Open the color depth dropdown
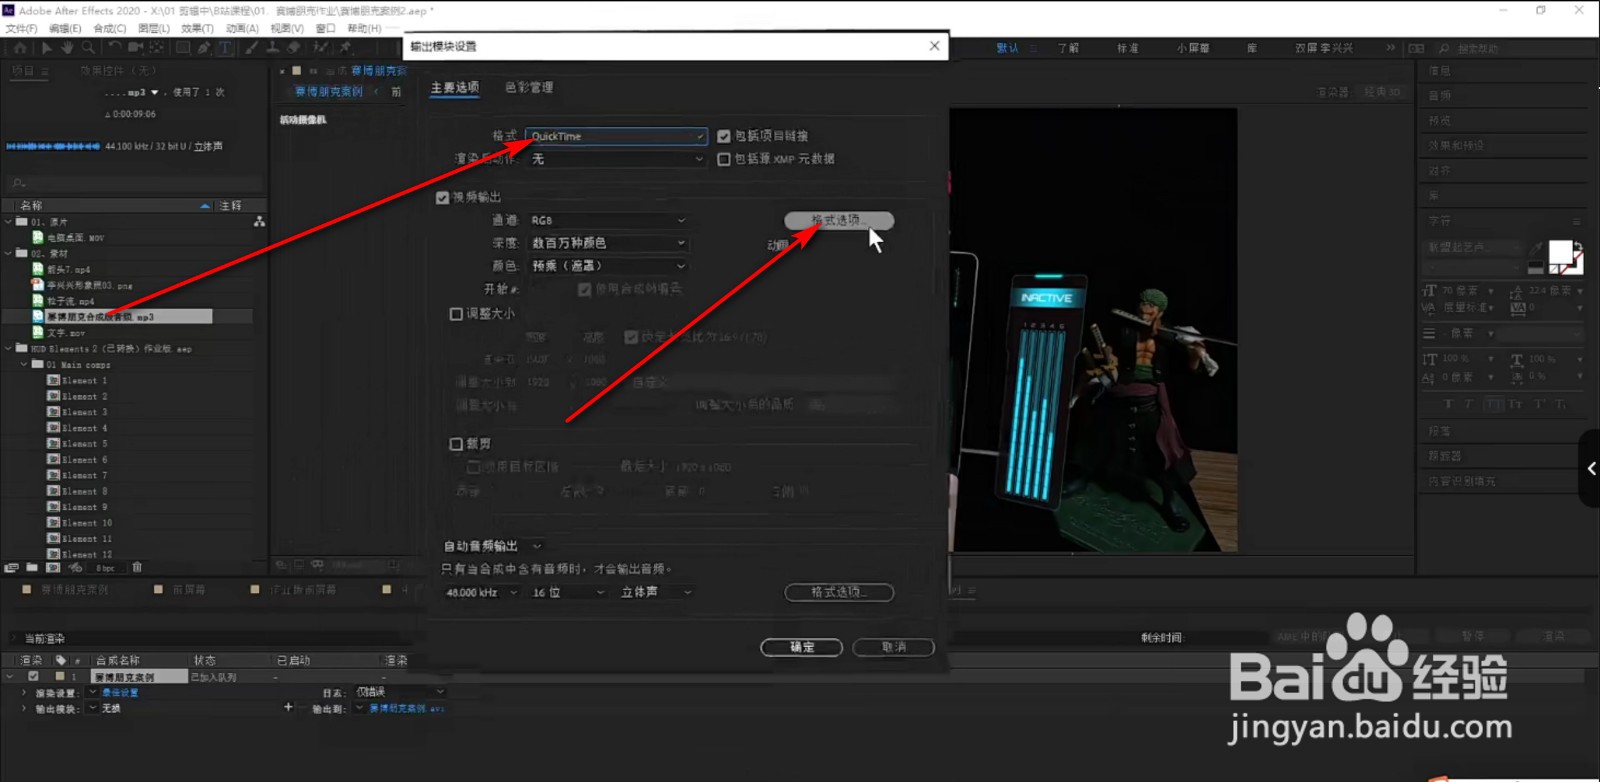The image size is (1600, 782). (608, 243)
